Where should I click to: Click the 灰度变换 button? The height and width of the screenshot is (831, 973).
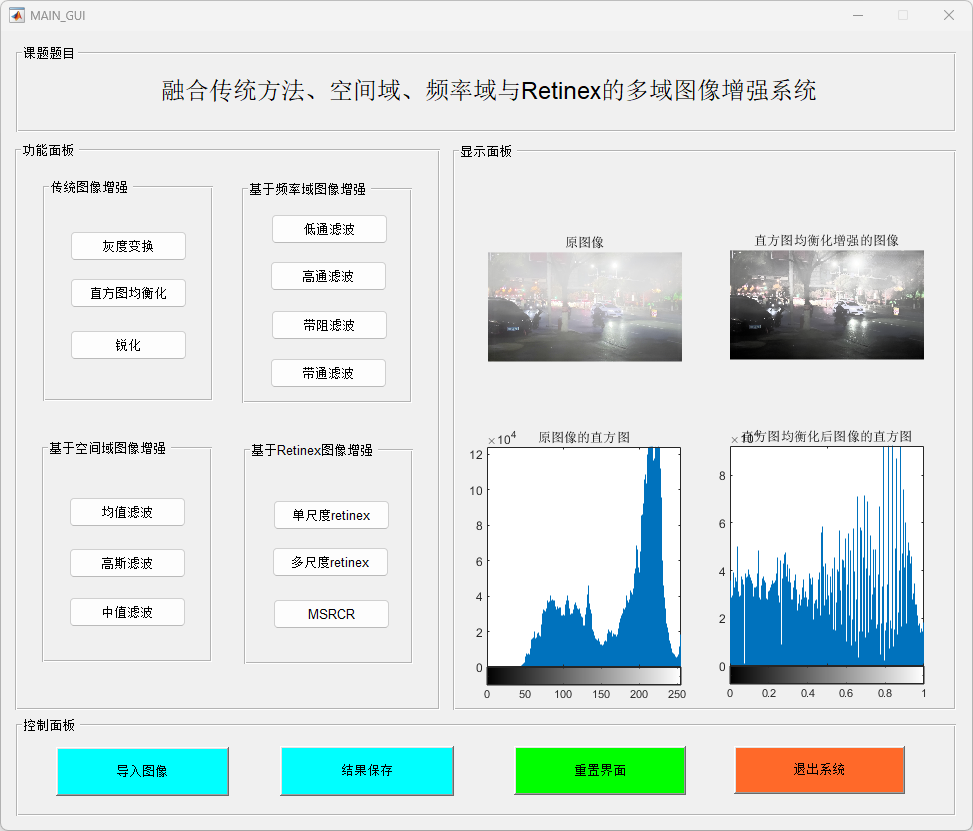click(x=128, y=246)
